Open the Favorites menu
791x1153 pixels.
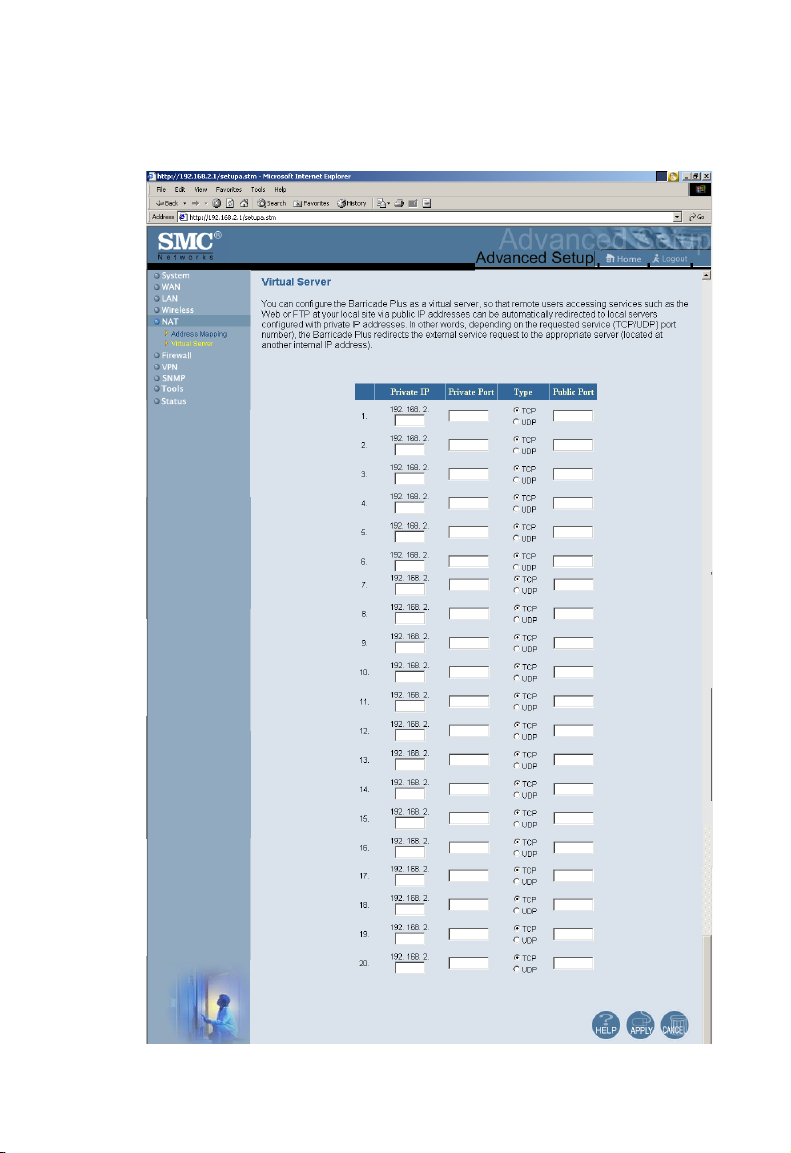(229, 190)
